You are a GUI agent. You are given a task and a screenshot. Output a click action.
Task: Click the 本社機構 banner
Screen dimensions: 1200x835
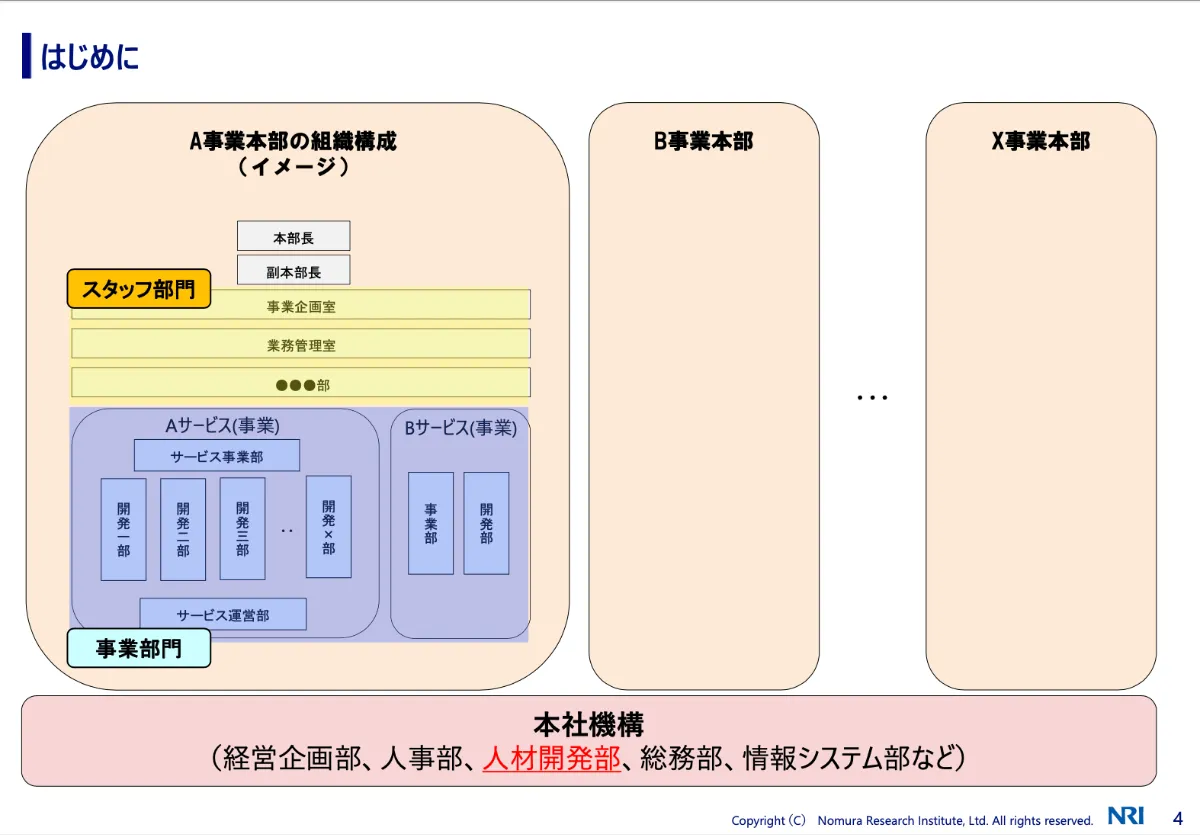590,726
